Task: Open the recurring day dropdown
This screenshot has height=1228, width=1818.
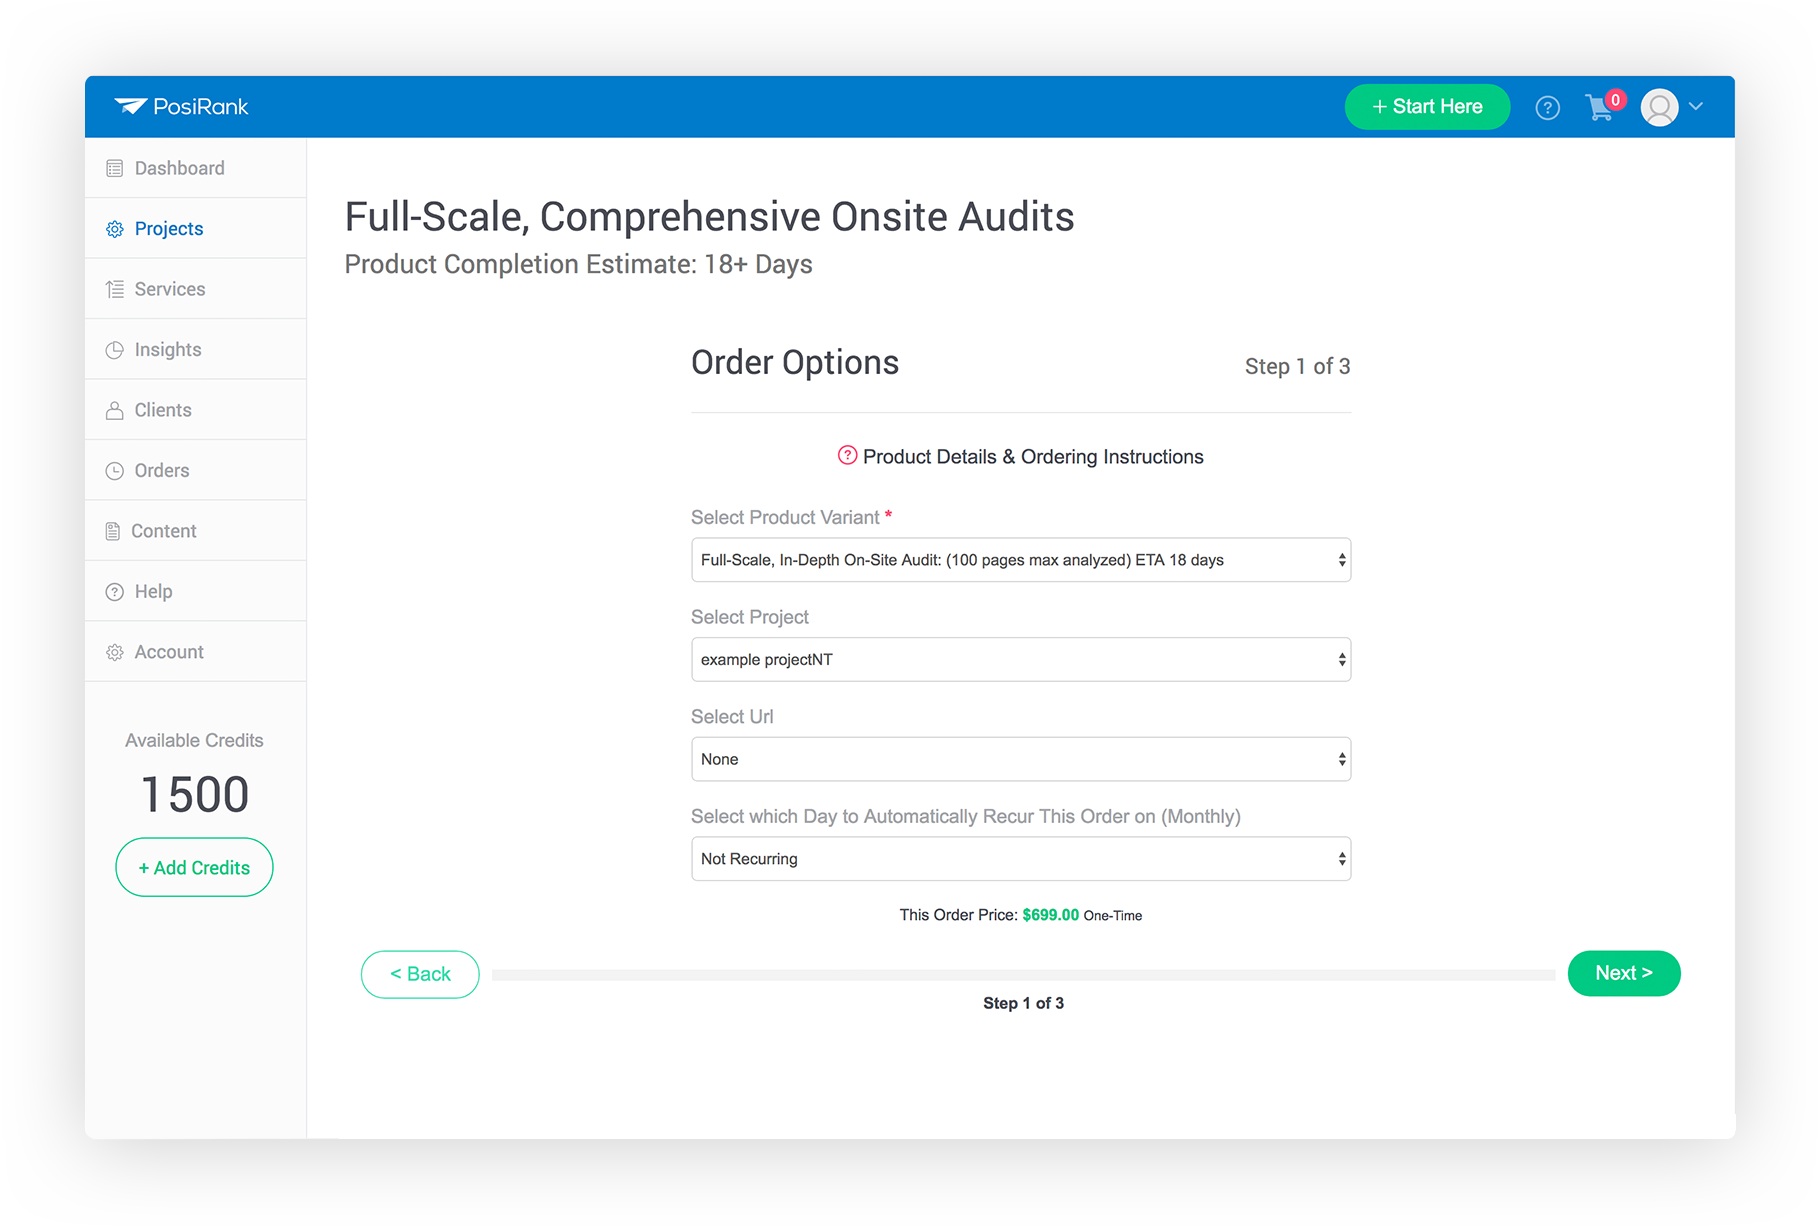Action: (x=1021, y=859)
